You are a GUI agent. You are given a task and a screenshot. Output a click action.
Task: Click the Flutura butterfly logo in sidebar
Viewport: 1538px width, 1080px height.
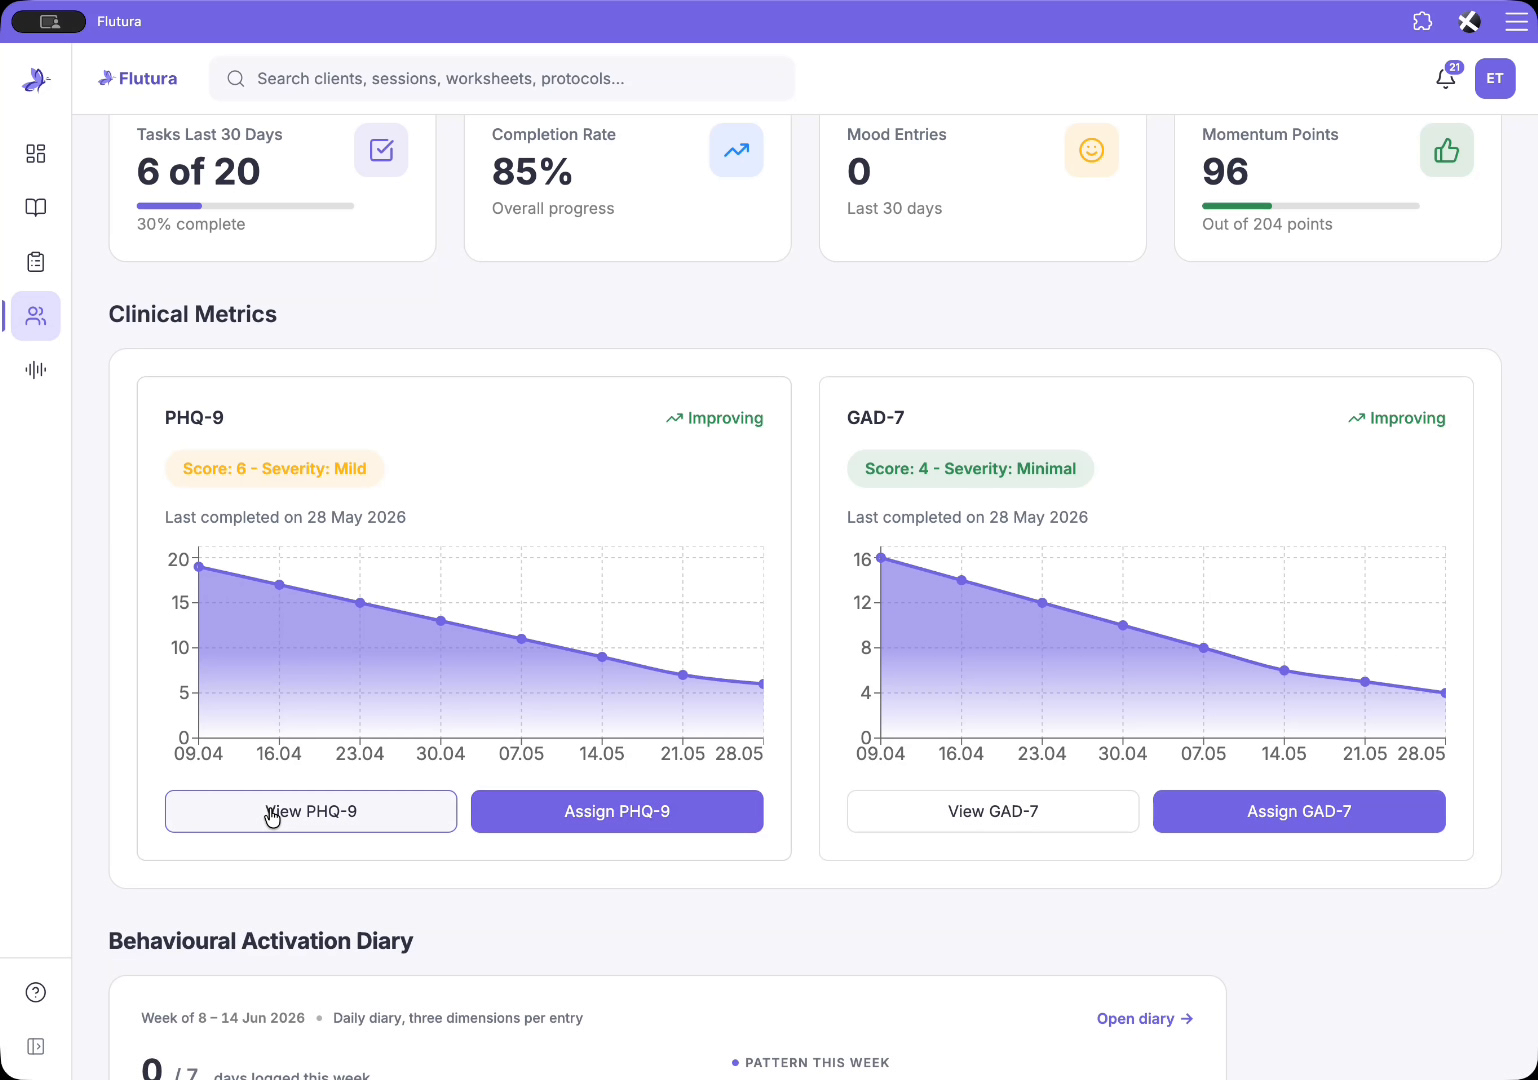pos(36,79)
